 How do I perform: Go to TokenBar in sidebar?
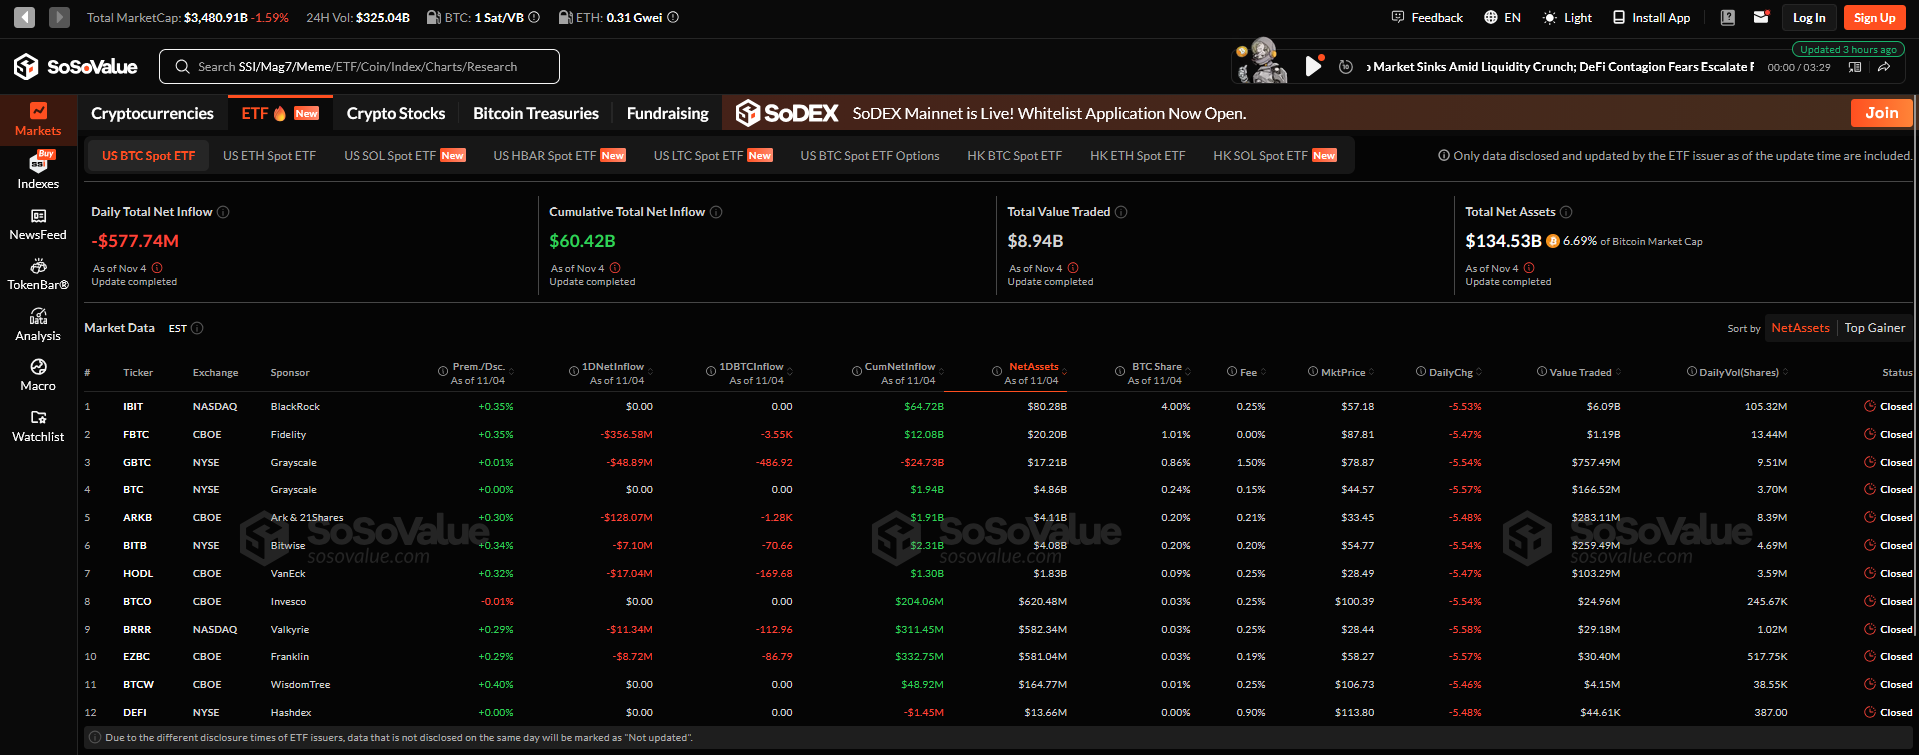pyautogui.click(x=38, y=274)
